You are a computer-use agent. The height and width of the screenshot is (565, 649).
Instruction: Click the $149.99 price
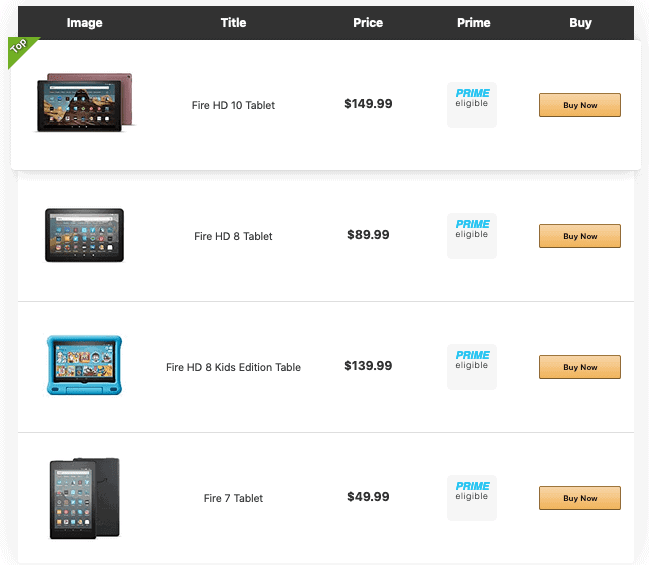pos(368,104)
